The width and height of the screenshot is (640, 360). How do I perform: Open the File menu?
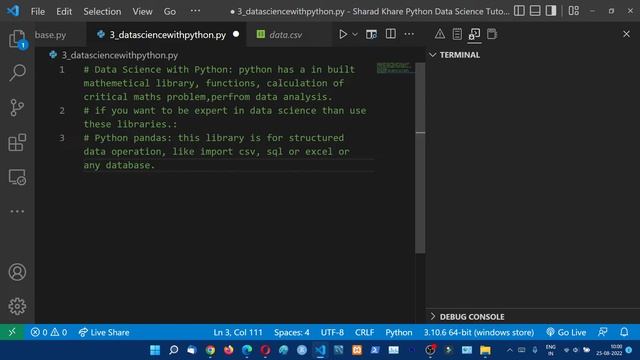(x=38, y=11)
